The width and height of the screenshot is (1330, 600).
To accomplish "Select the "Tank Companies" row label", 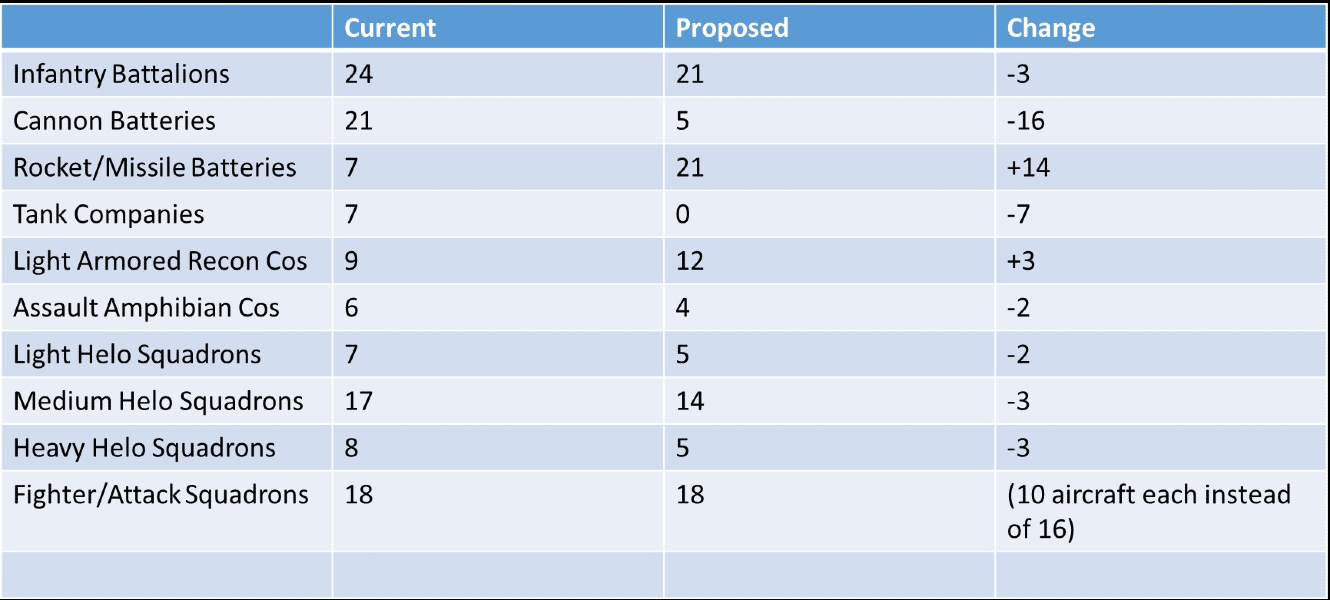I will tap(108, 215).
